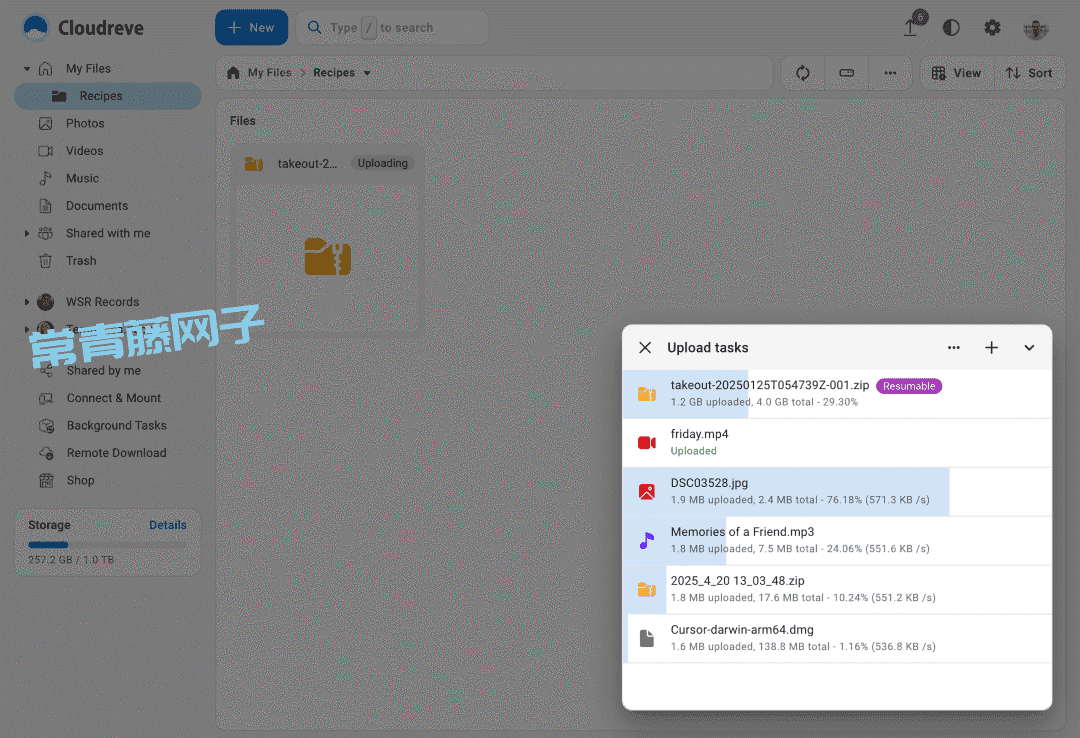This screenshot has width=1080, height=738.
Task: Open Documents in sidebar
Action: tap(97, 206)
